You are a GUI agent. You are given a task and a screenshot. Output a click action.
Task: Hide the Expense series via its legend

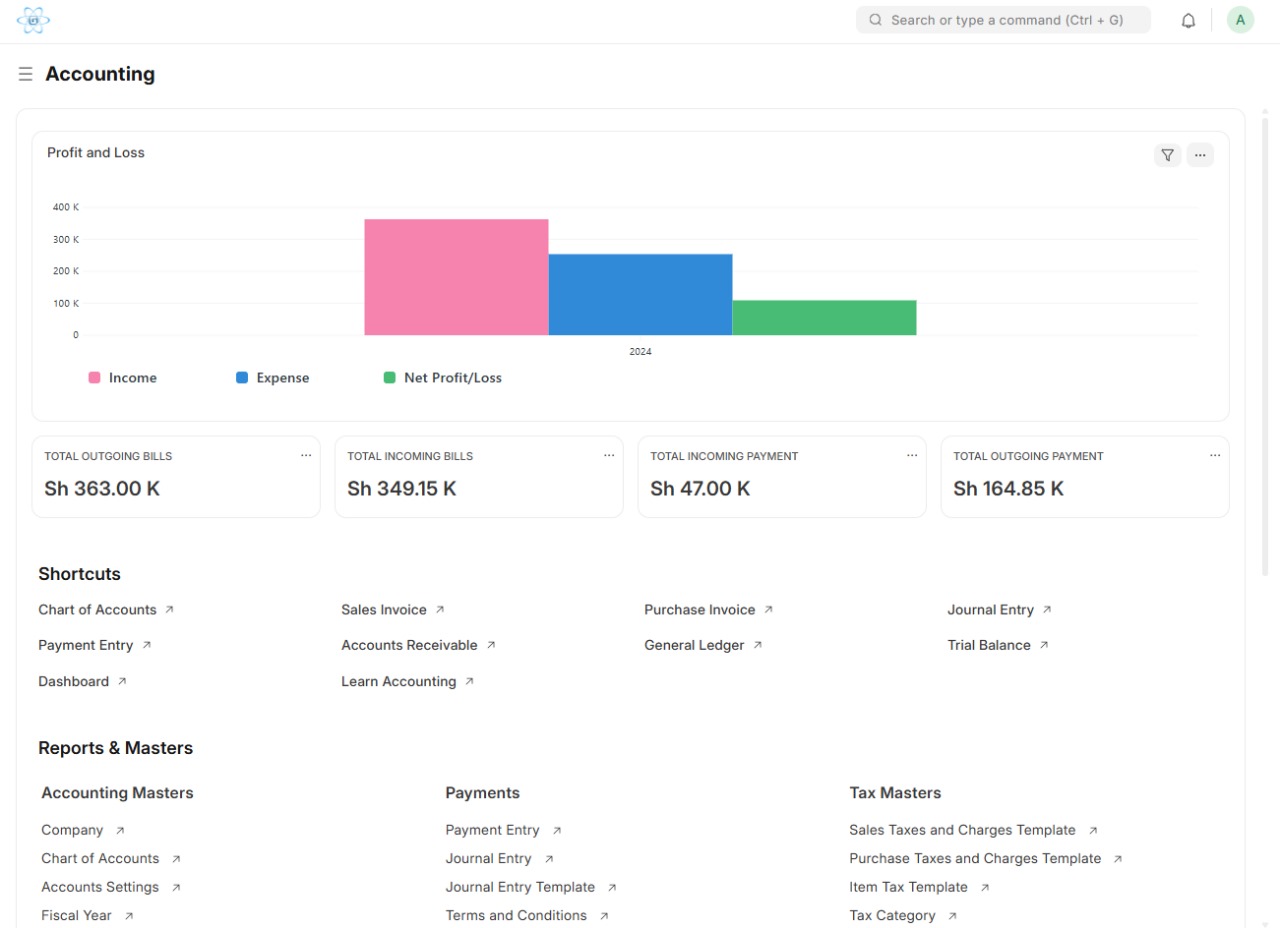click(272, 378)
